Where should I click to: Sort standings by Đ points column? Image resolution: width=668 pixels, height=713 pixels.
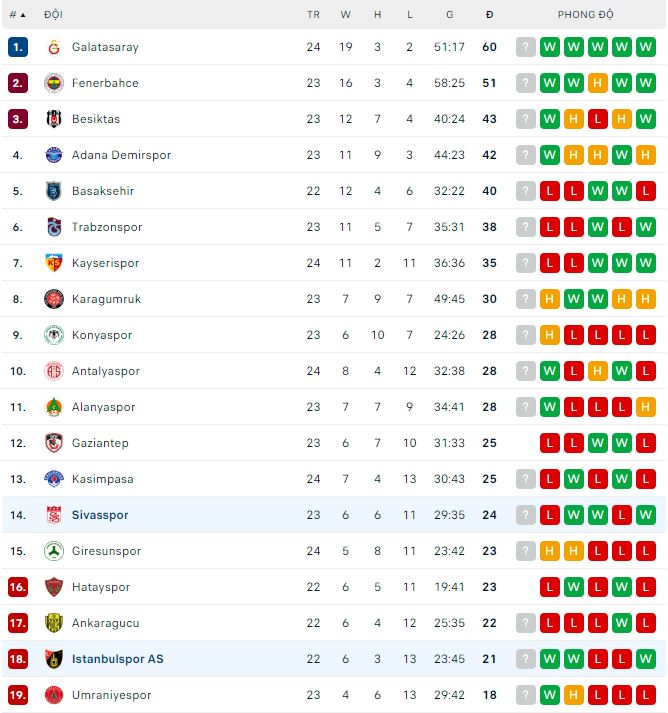489,15
